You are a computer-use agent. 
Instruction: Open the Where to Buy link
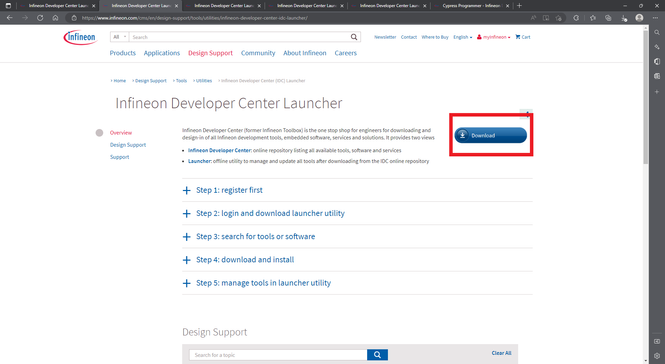(435, 37)
